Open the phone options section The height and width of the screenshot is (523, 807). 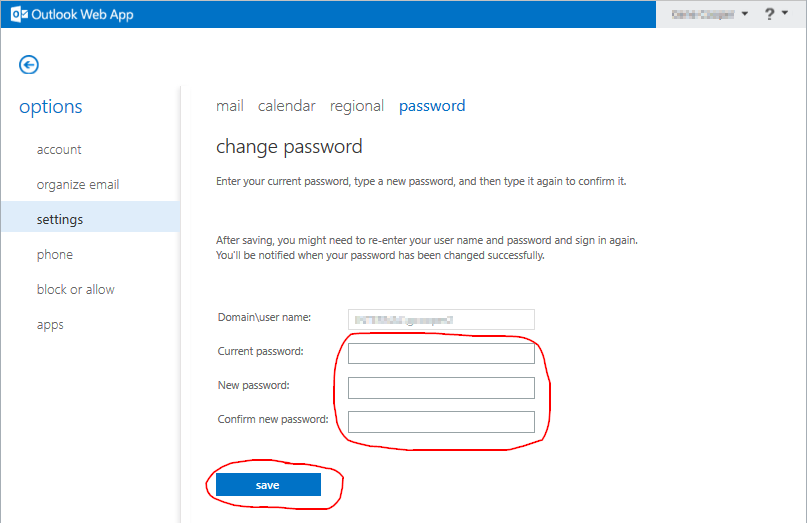(x=55, y=255)
